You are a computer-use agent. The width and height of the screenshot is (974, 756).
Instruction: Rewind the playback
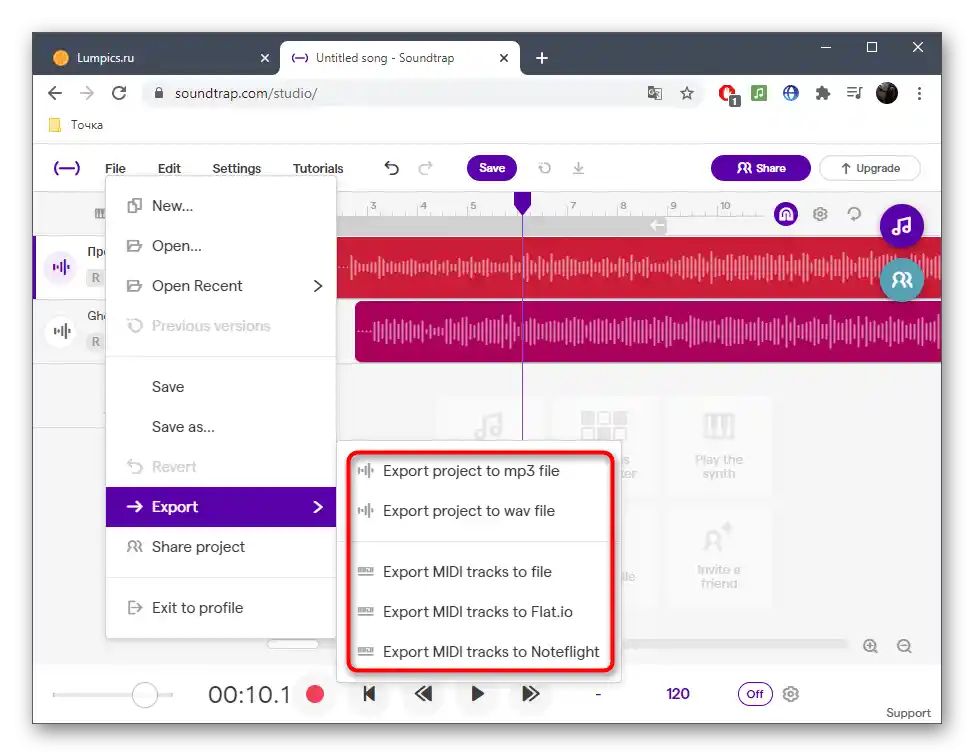coord(424,694)
